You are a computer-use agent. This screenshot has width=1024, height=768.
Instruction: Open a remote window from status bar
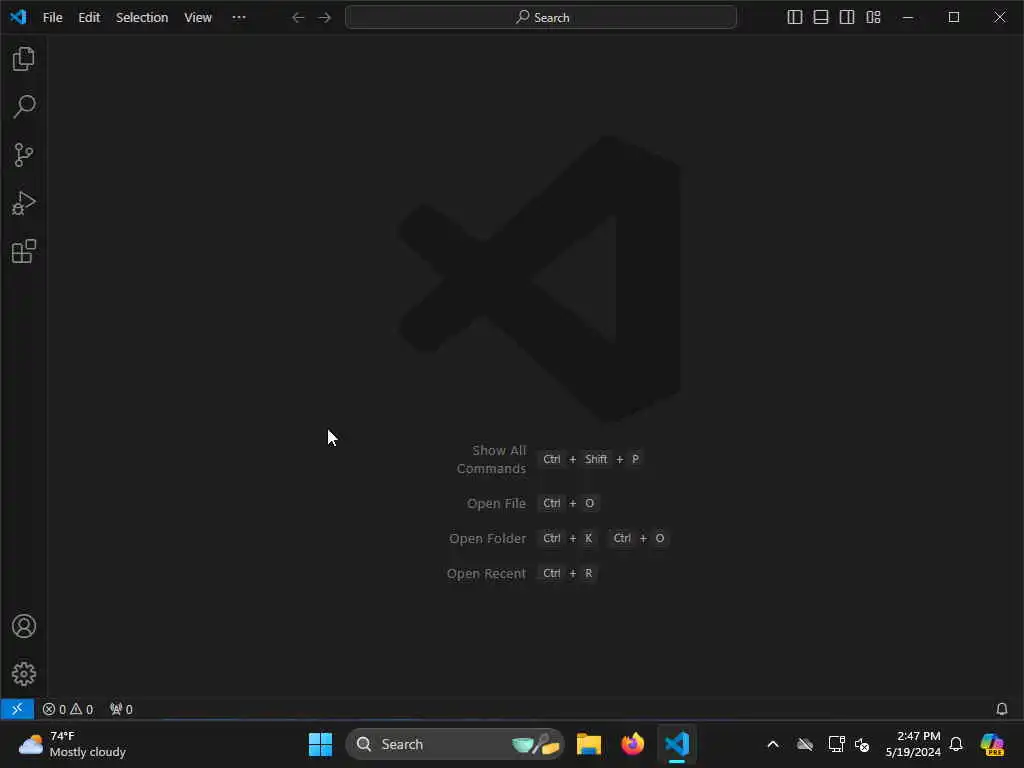point(17,709)
